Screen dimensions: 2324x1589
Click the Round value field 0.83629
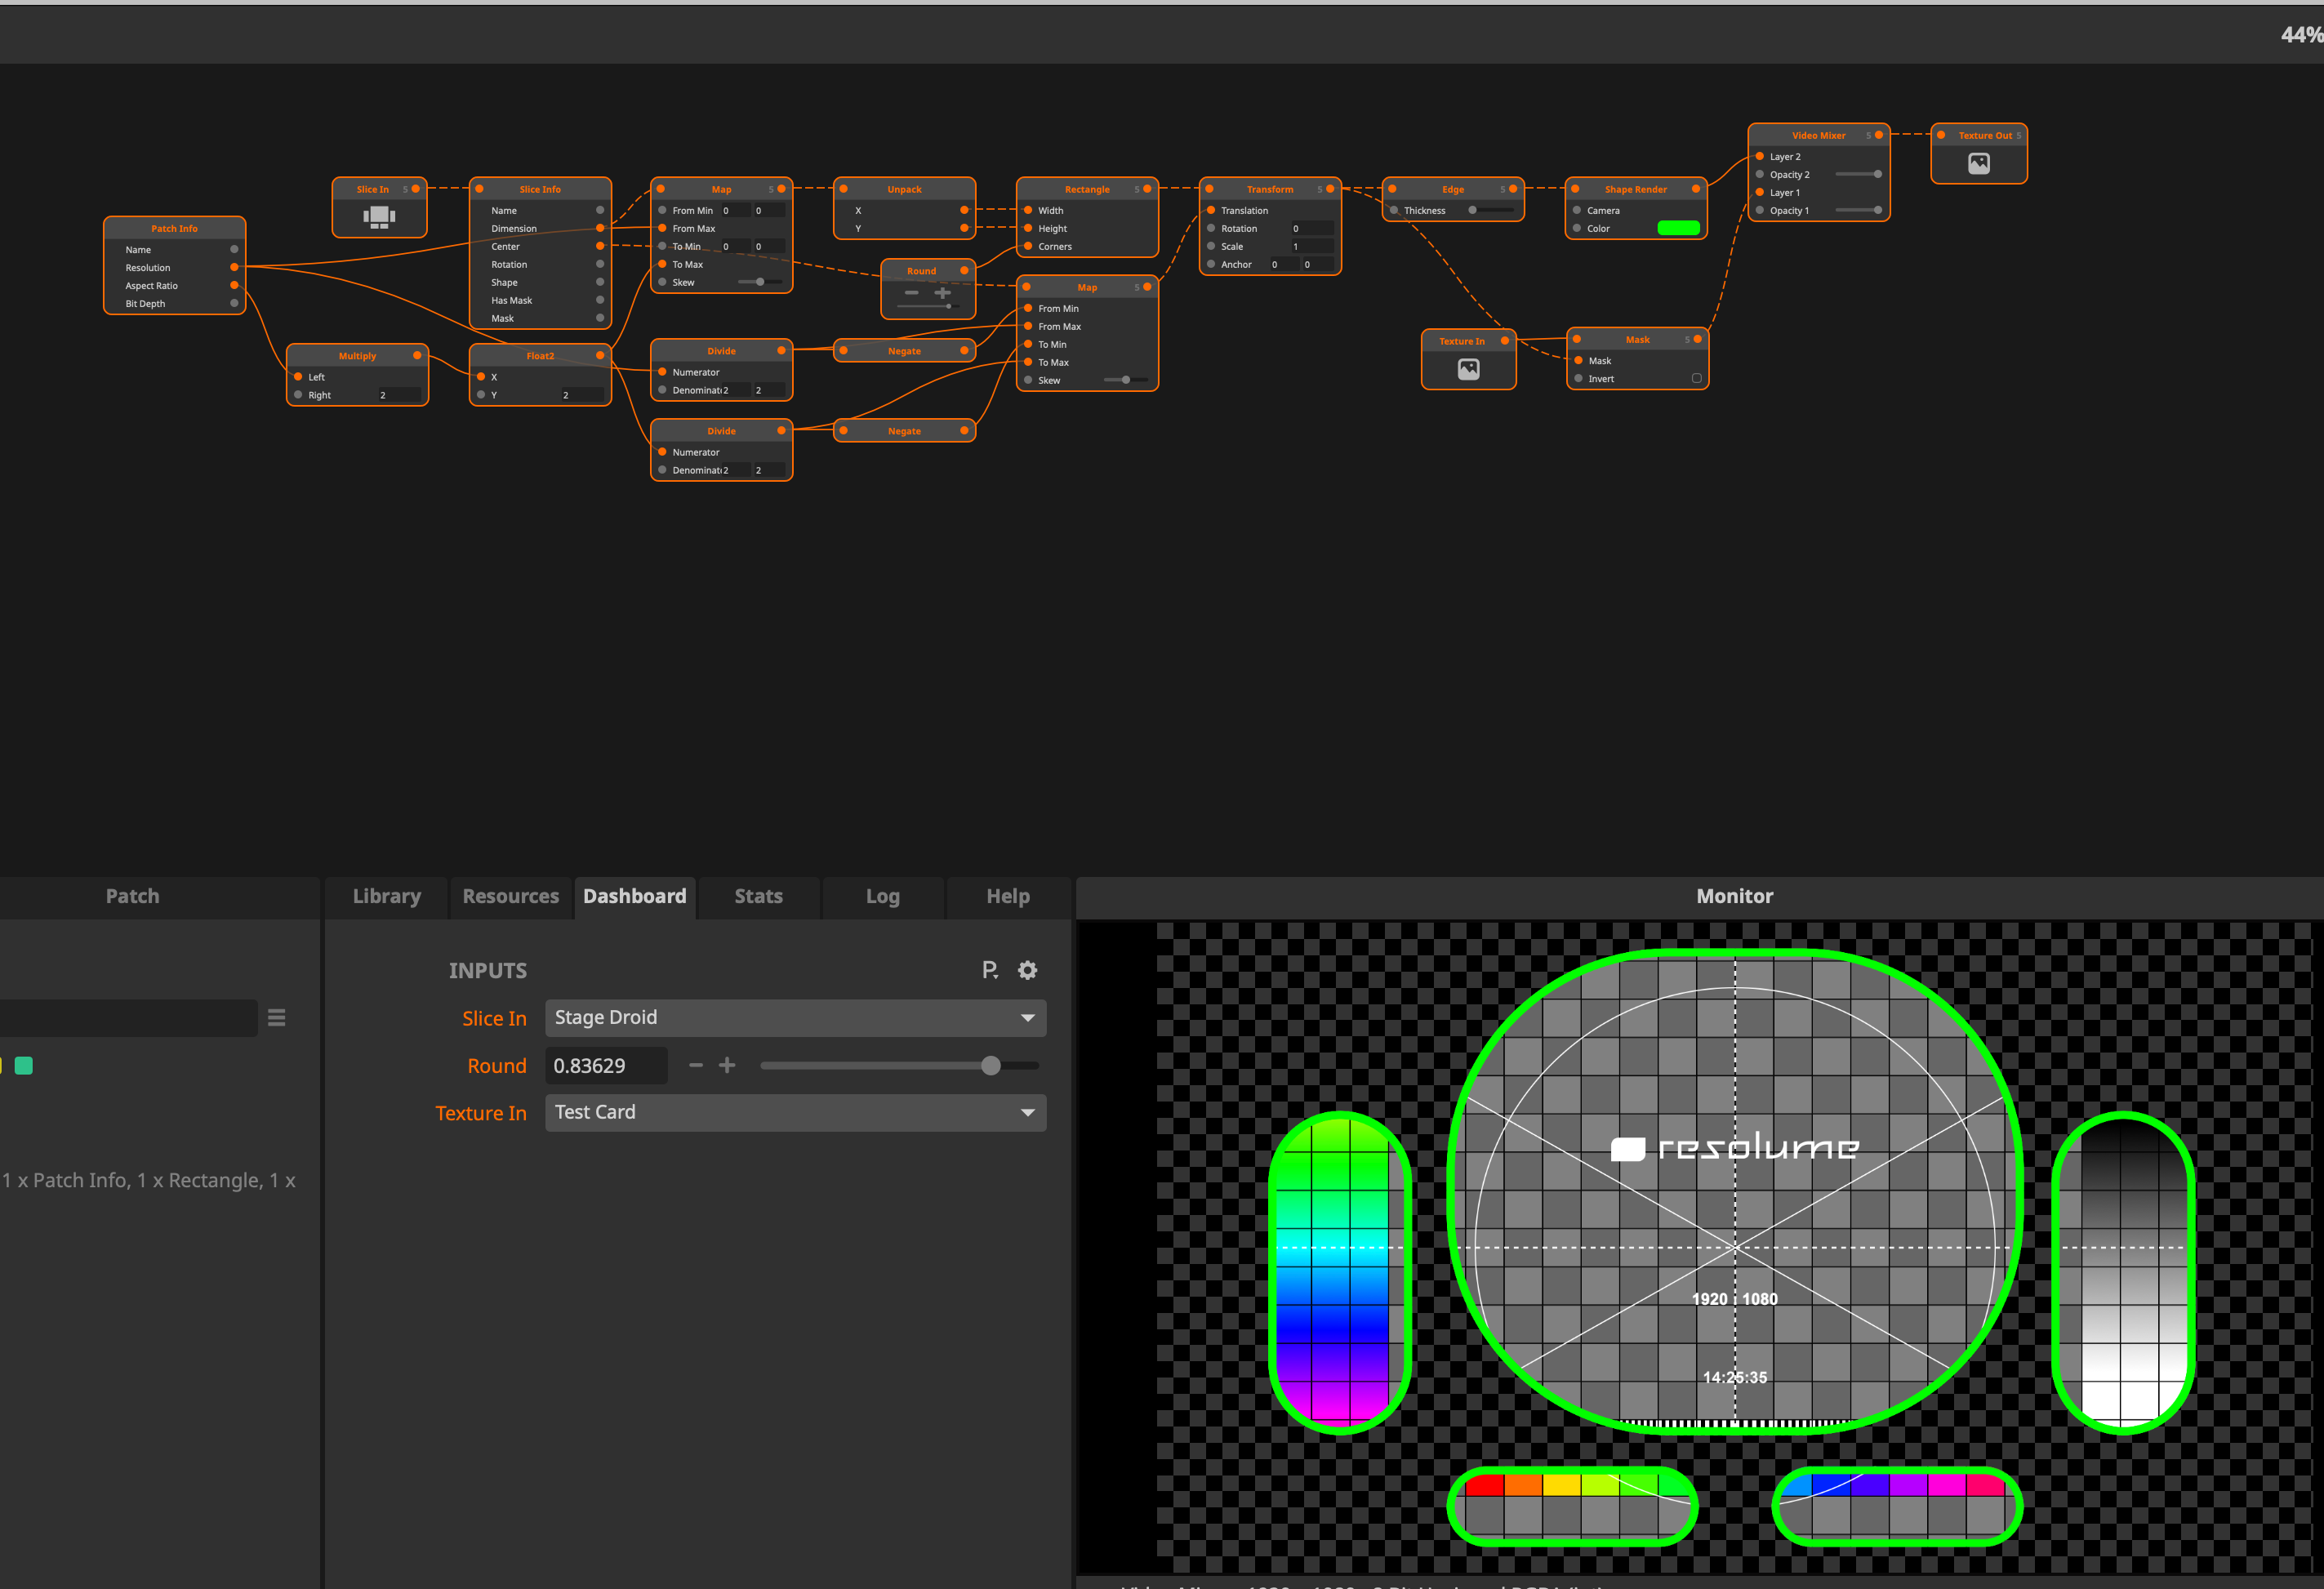coord(605,1066)
